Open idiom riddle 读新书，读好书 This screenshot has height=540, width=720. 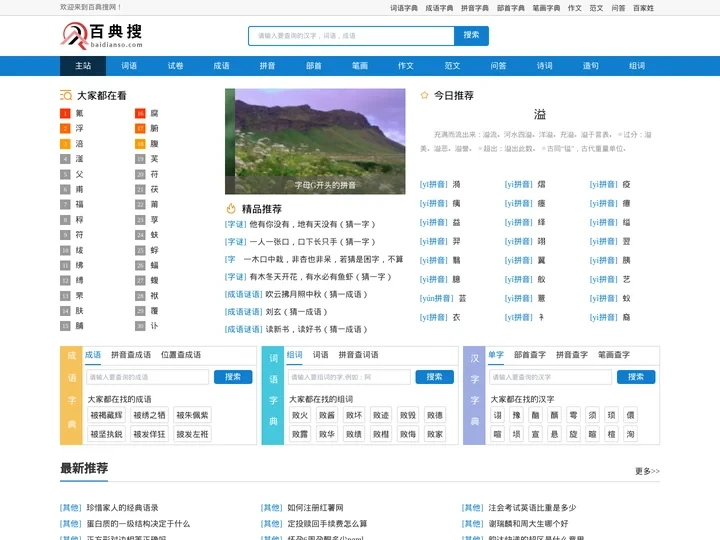click(316, 329)
